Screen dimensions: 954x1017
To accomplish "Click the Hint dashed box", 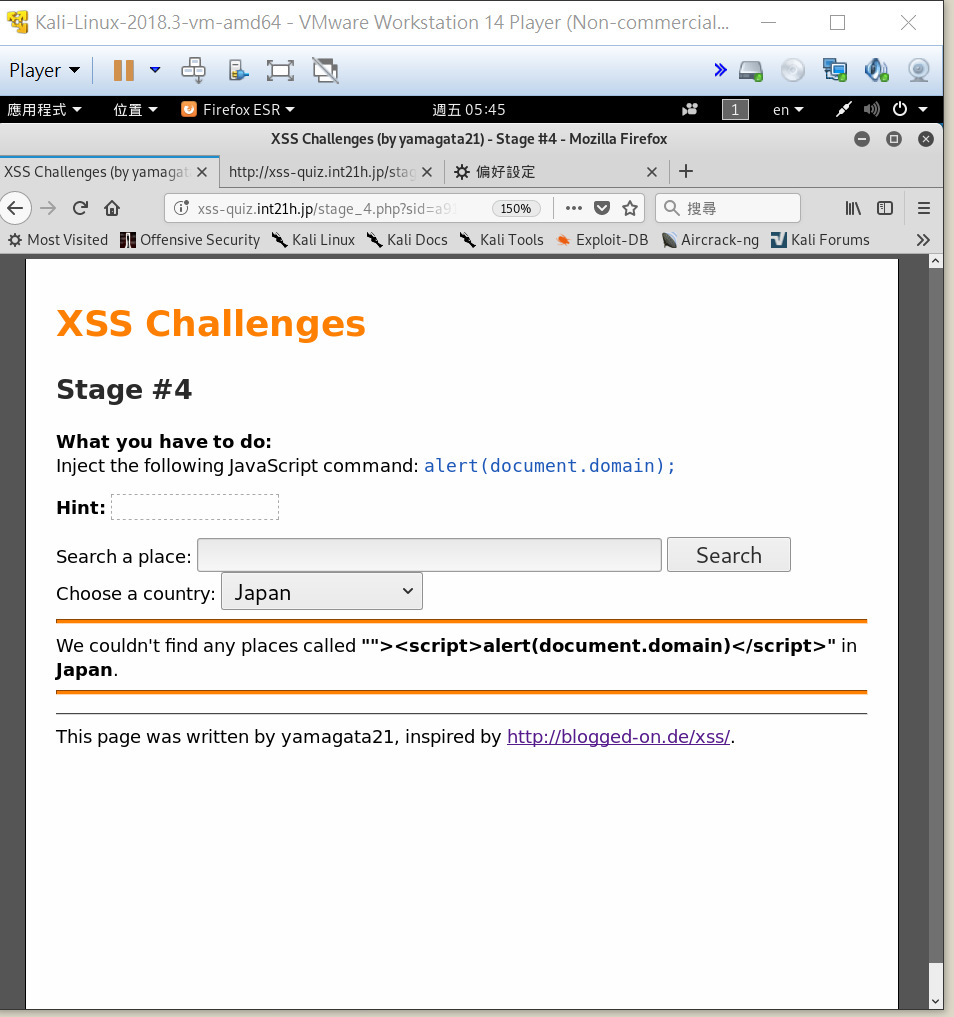I will pyautogui.click(x=195, y=507).
